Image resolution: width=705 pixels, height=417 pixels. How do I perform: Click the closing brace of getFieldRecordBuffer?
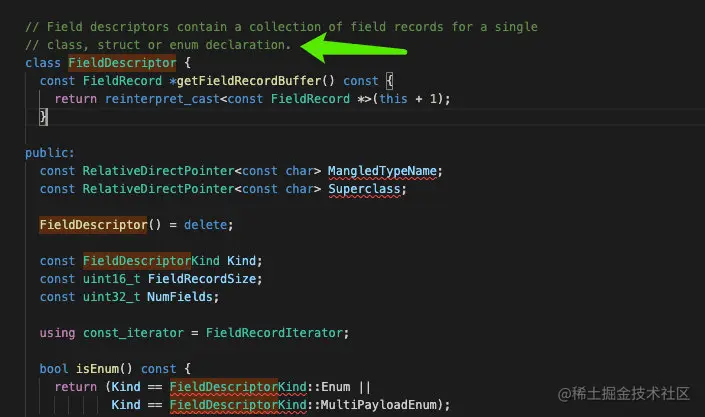(43, 117)
